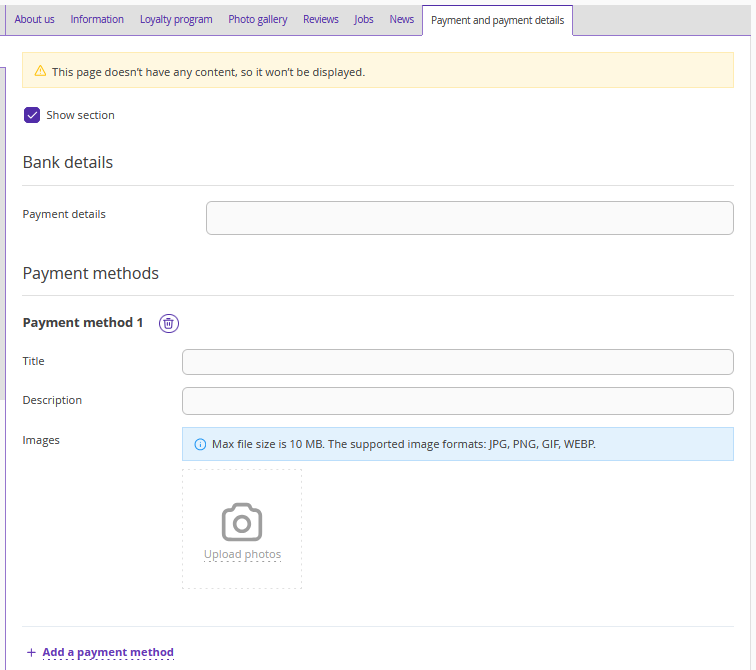Focus the Title input field
This screenshot has width=756, height=670.
click(x=458, y=362)
